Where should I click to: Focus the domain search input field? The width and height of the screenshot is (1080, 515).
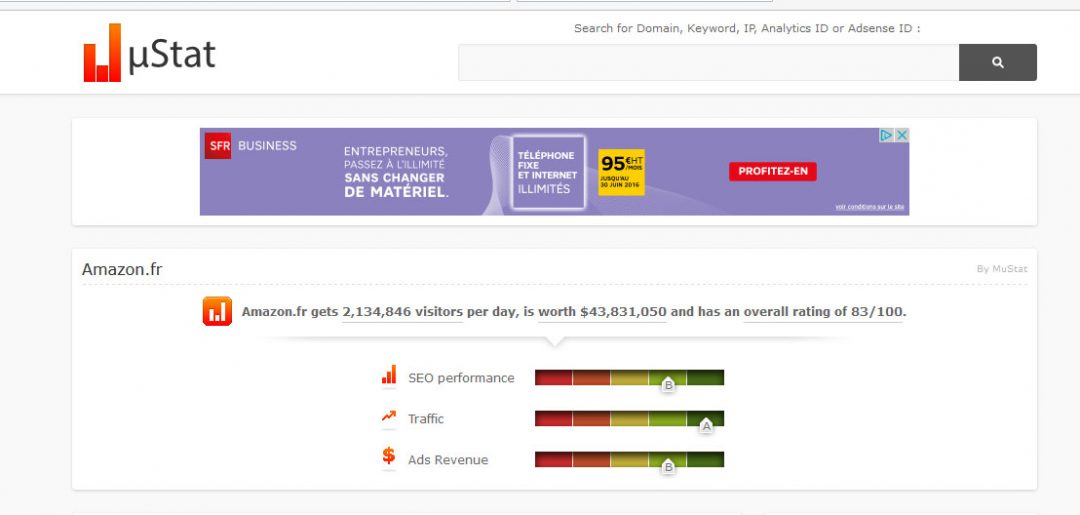709,63
